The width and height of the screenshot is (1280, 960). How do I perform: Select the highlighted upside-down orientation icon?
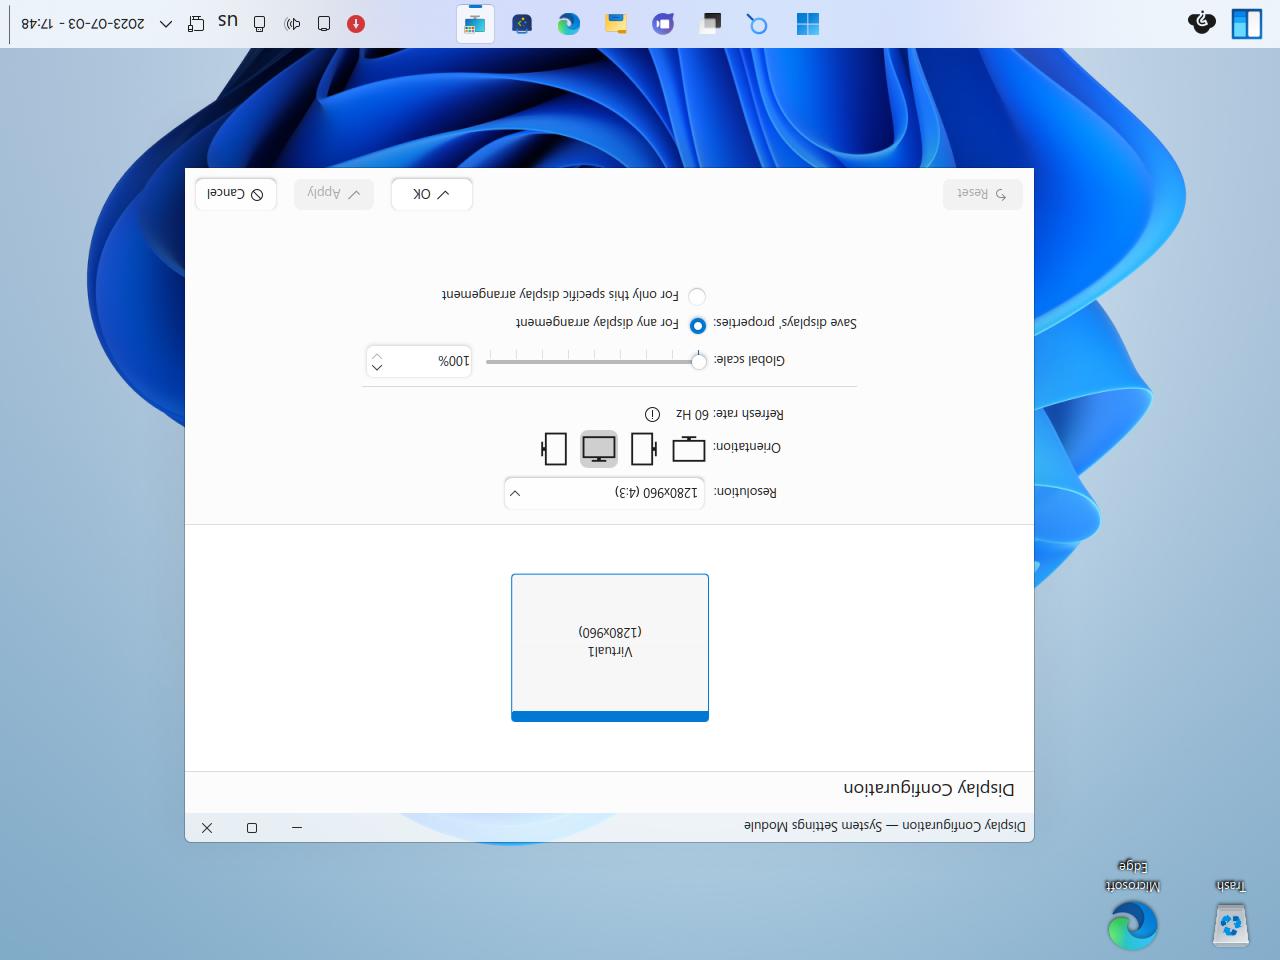point(599,449)
